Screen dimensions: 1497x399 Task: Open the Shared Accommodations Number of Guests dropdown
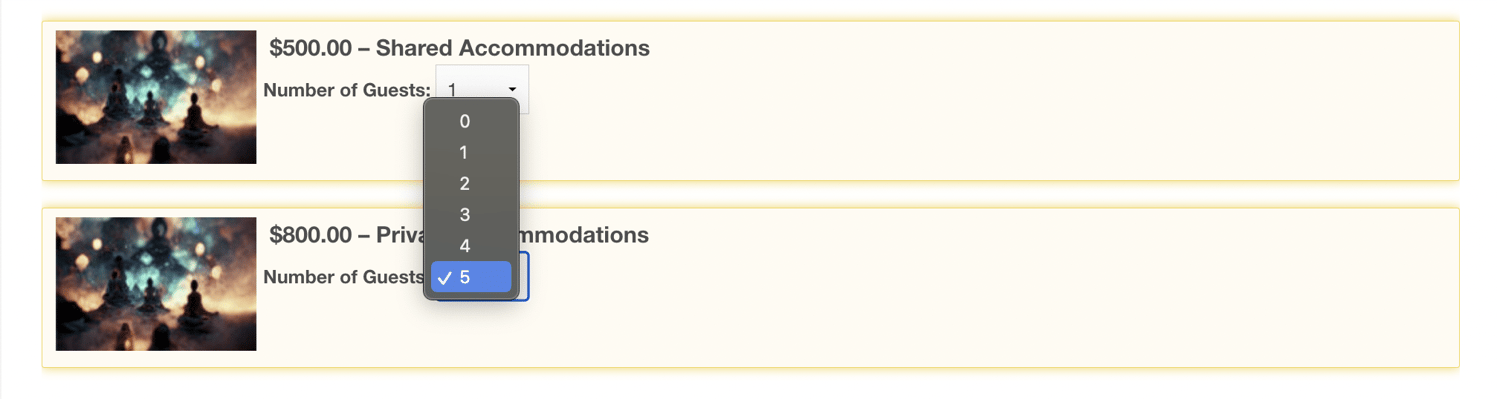pyautogui.click(x=482, y=90)
